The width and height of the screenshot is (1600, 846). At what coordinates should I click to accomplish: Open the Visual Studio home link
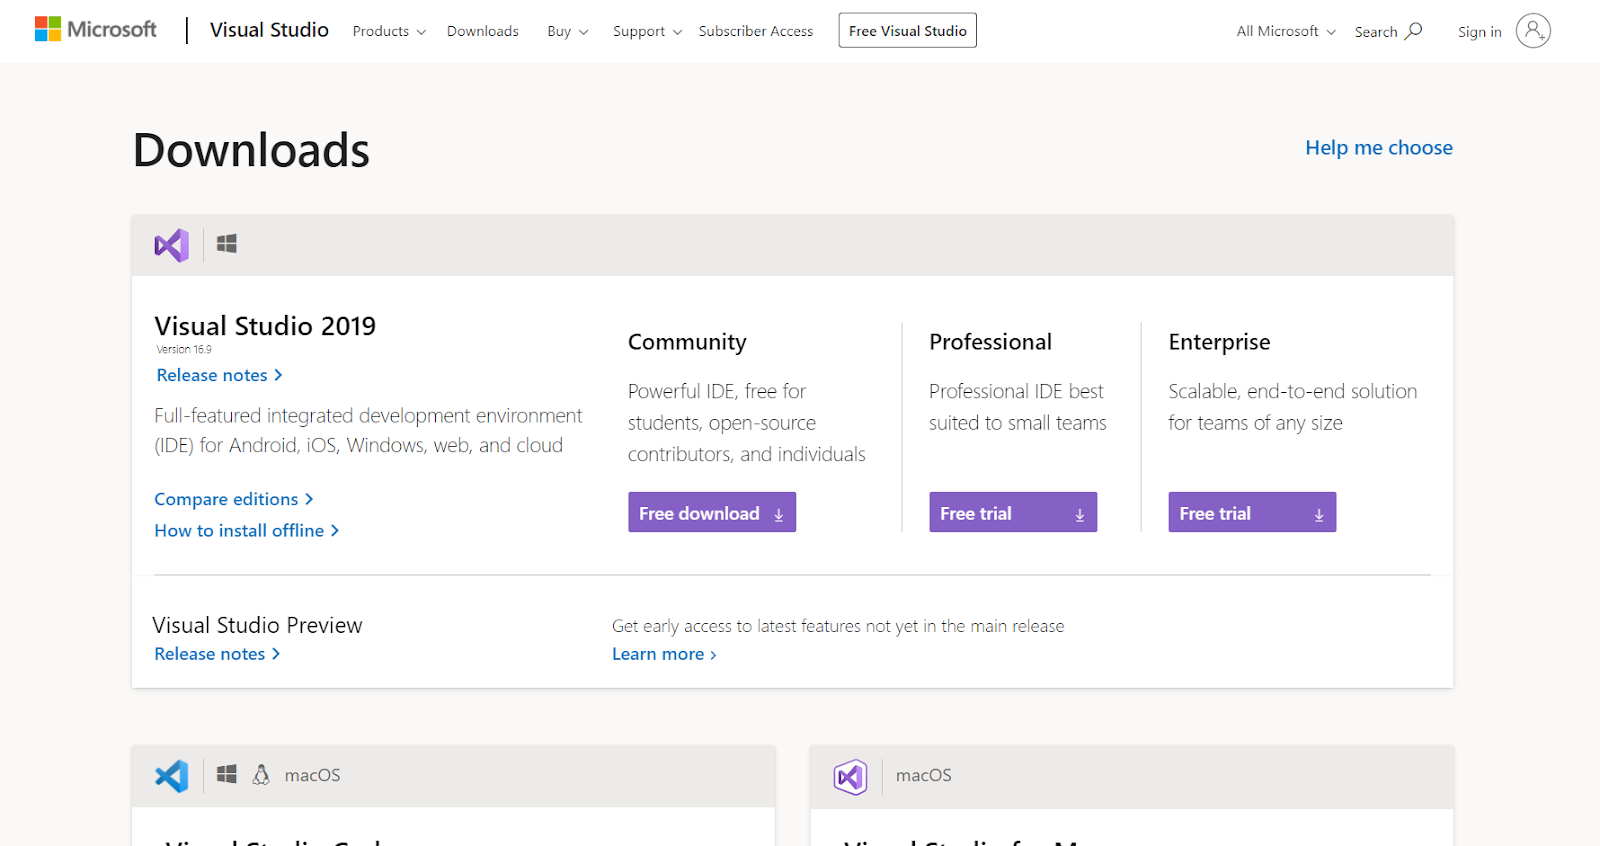point(269,30)
